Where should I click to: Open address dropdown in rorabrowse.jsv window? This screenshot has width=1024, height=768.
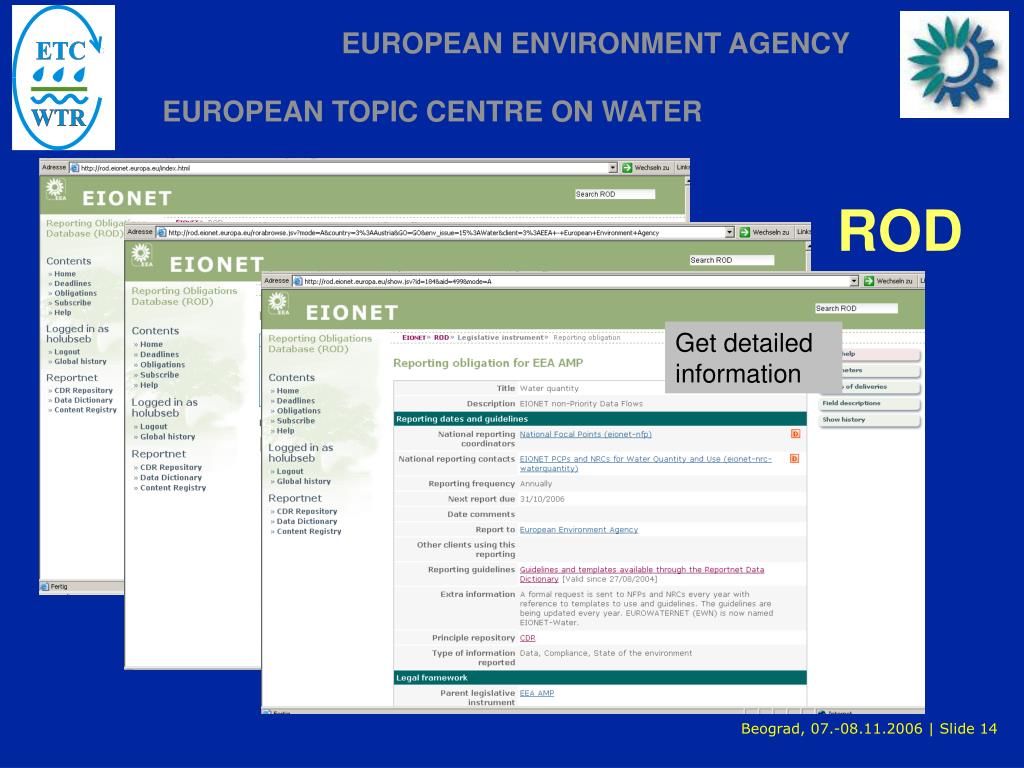[730, 232]
